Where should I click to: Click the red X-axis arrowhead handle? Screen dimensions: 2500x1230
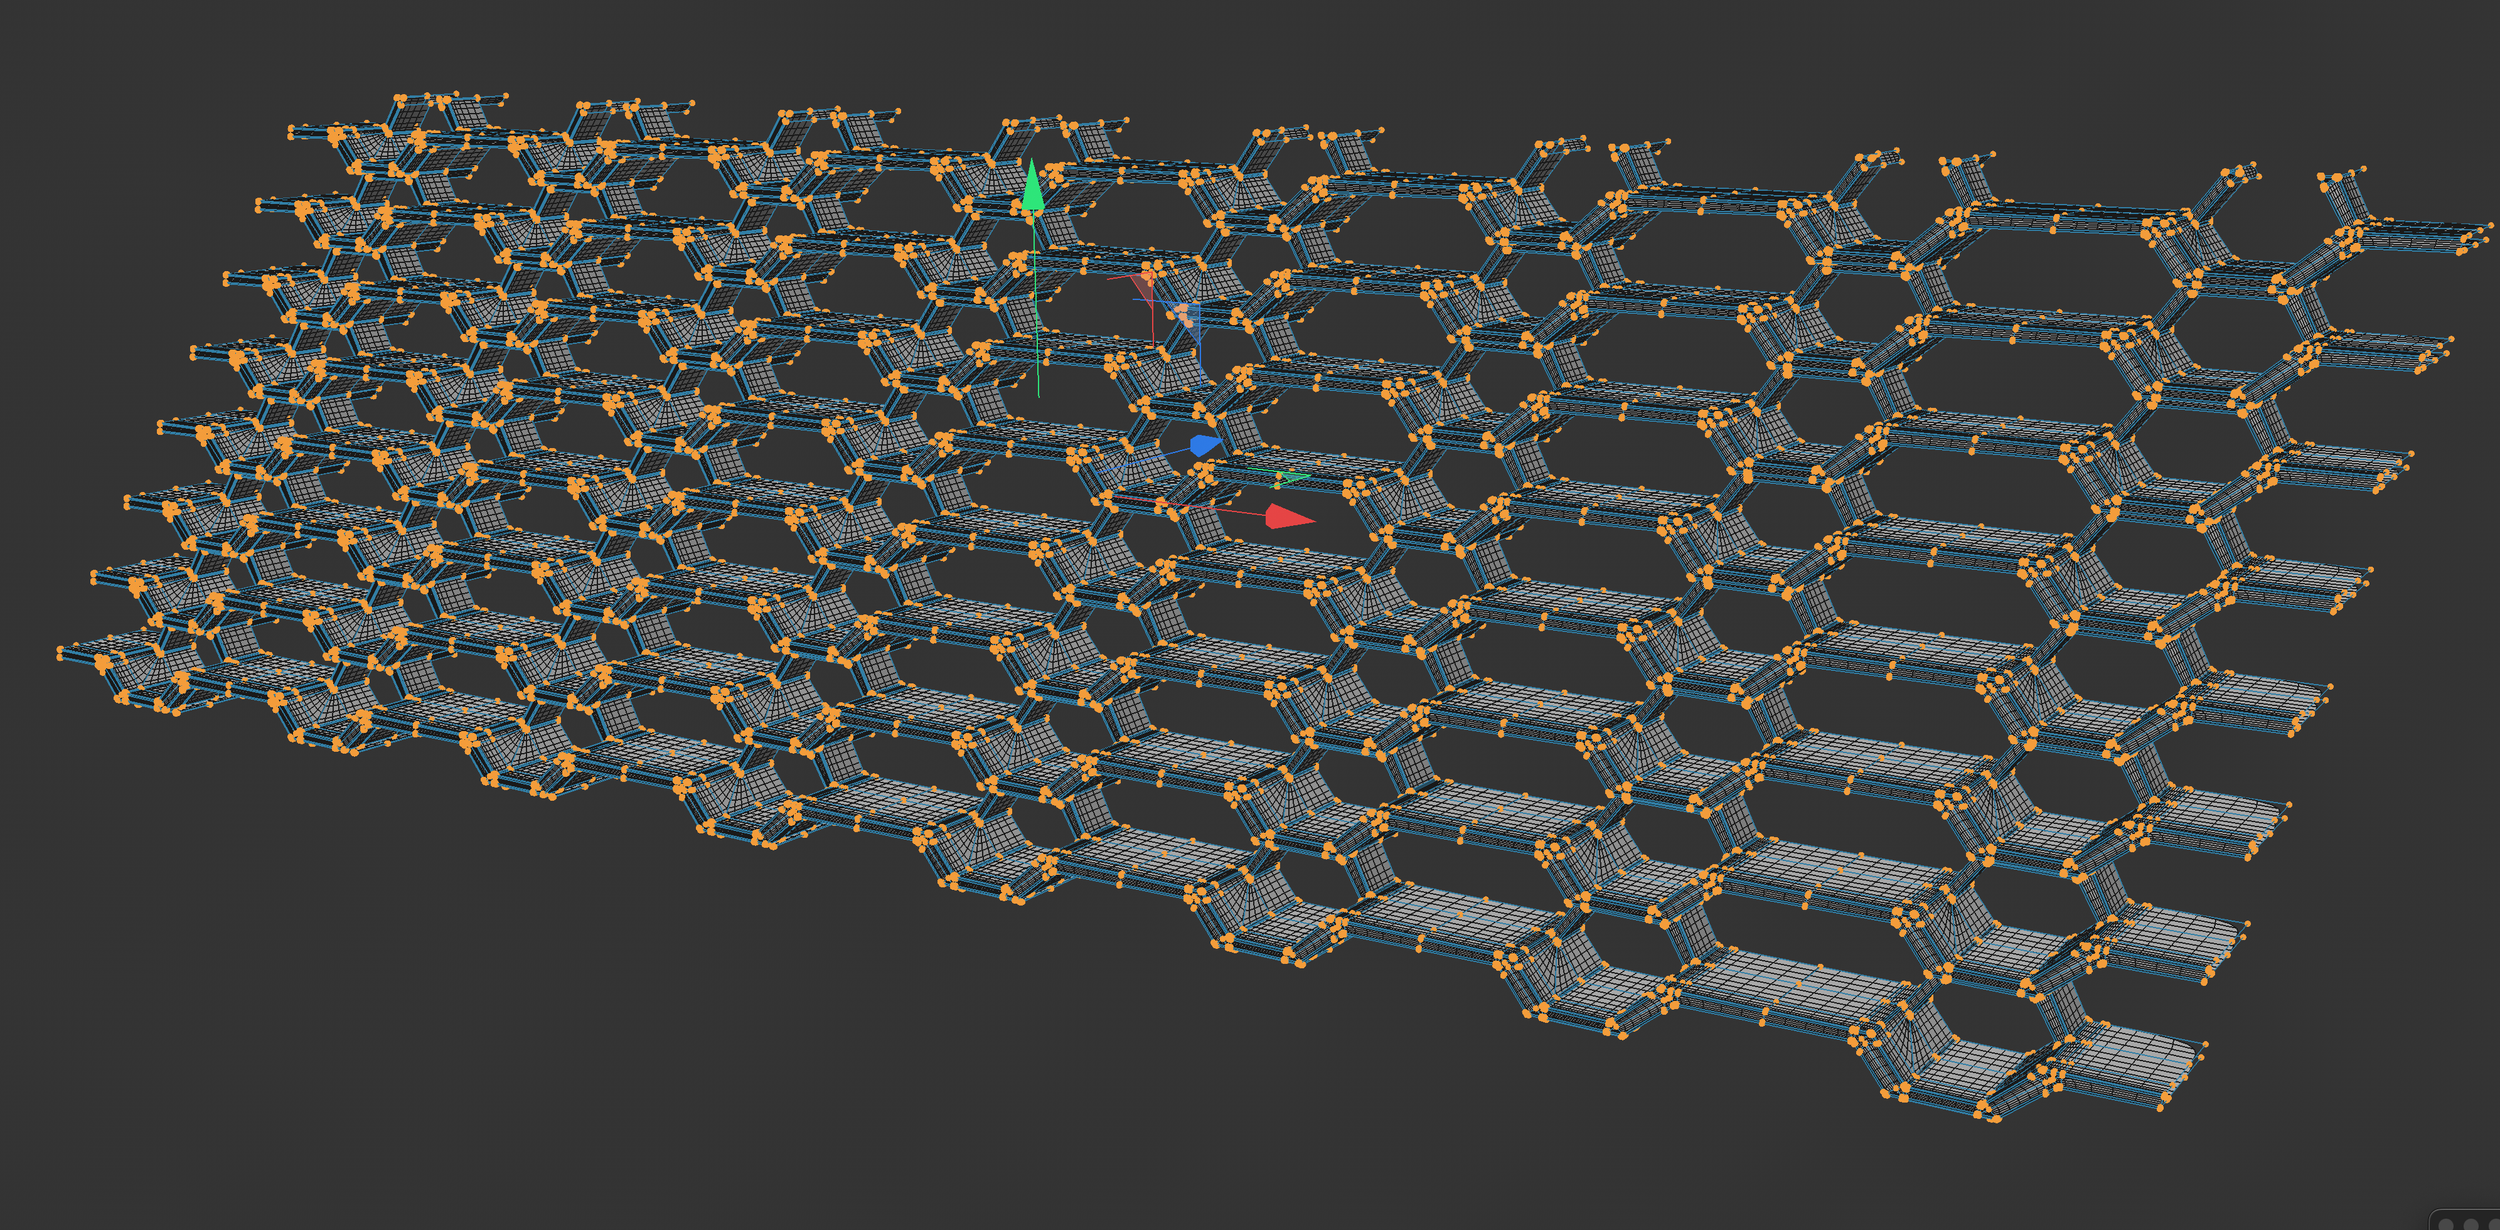click(x=1286, y=517)
